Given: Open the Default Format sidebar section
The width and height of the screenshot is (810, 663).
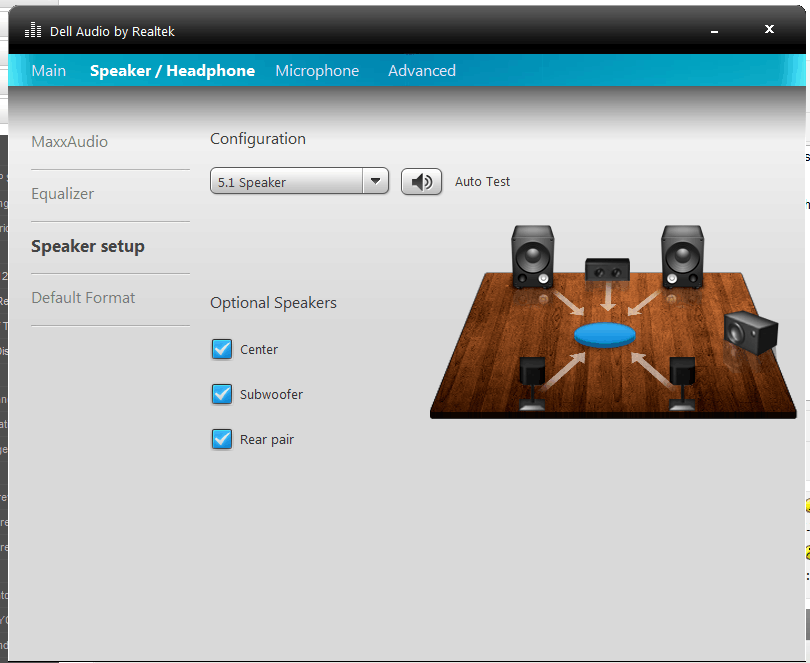Looking at the screenshot, I should (83, 298).
